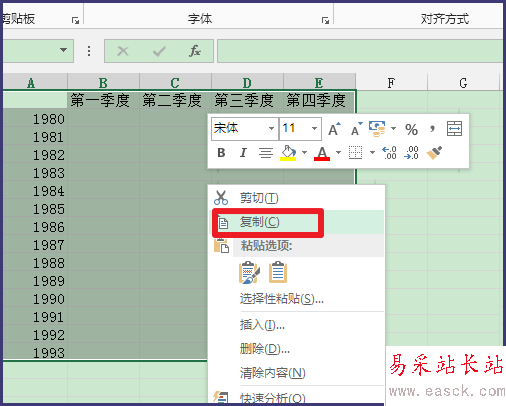
Task: Open 选择性粘贴(S)... dialog
Action: click(296, 299)
